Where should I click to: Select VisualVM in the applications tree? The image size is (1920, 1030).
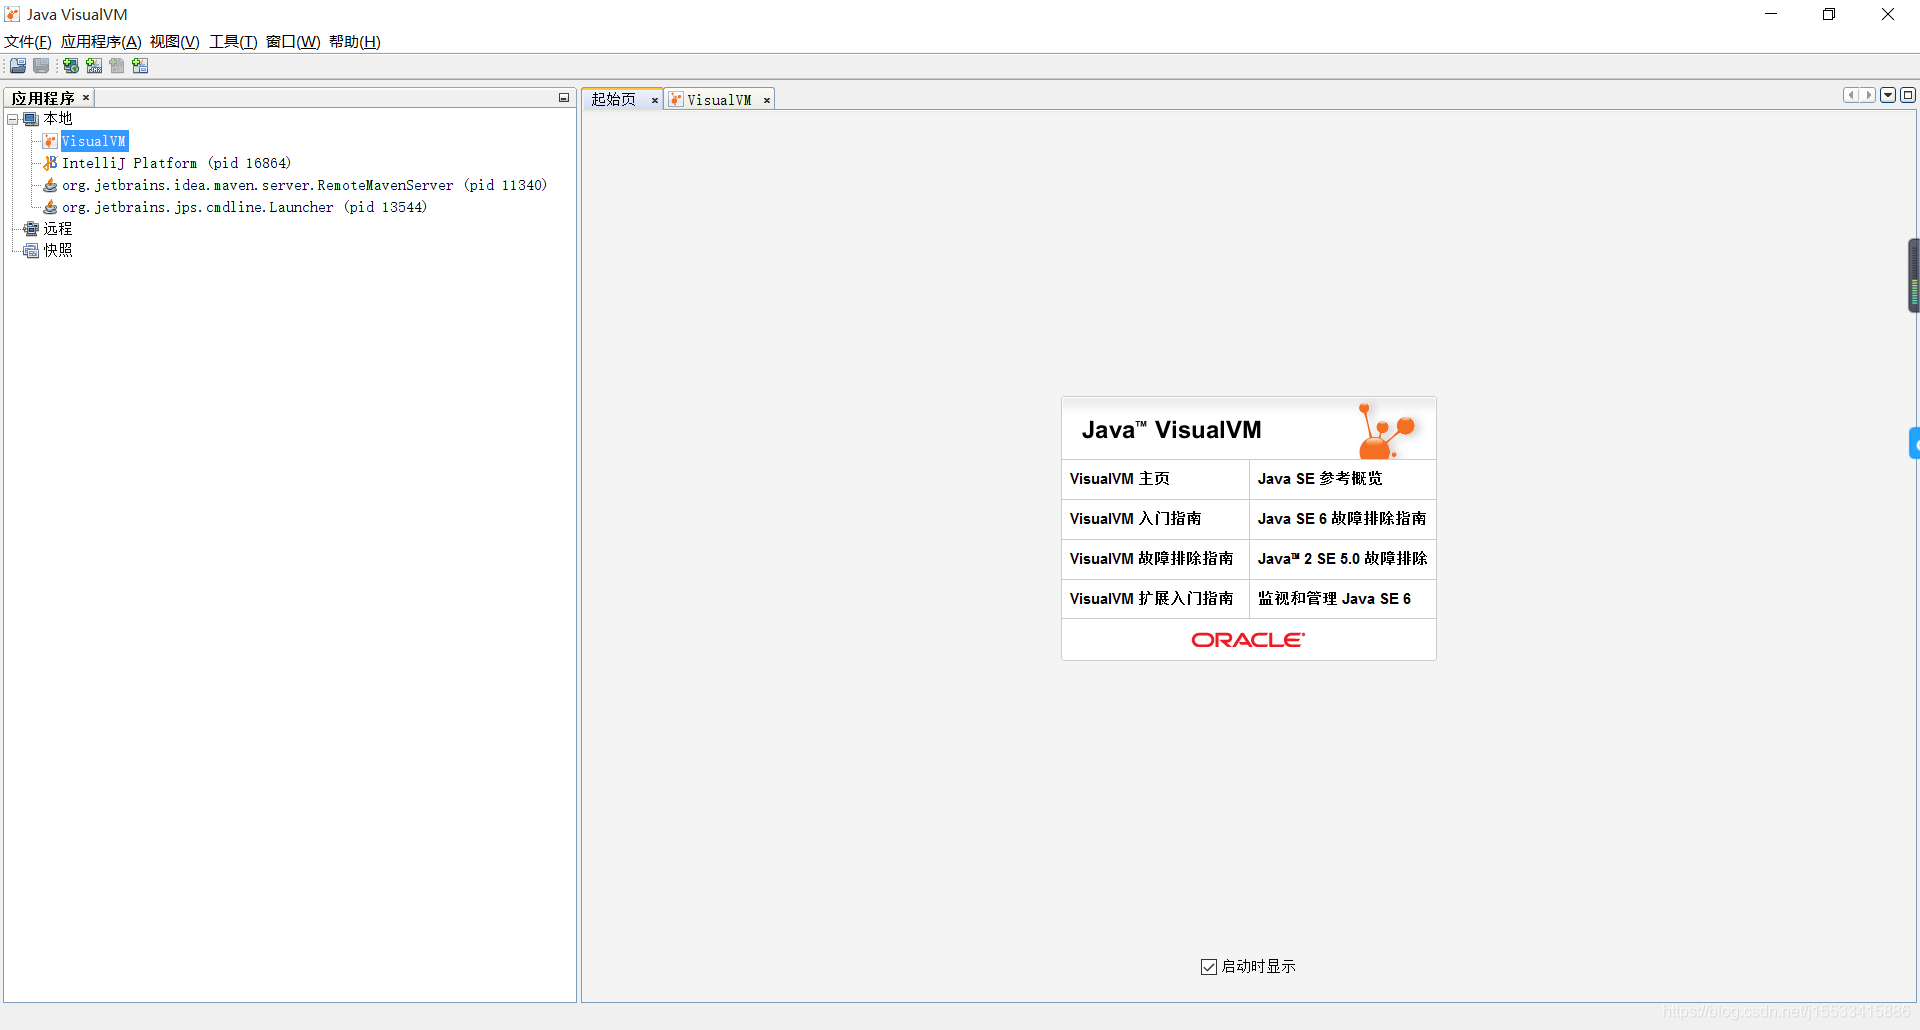coord(94,141)
